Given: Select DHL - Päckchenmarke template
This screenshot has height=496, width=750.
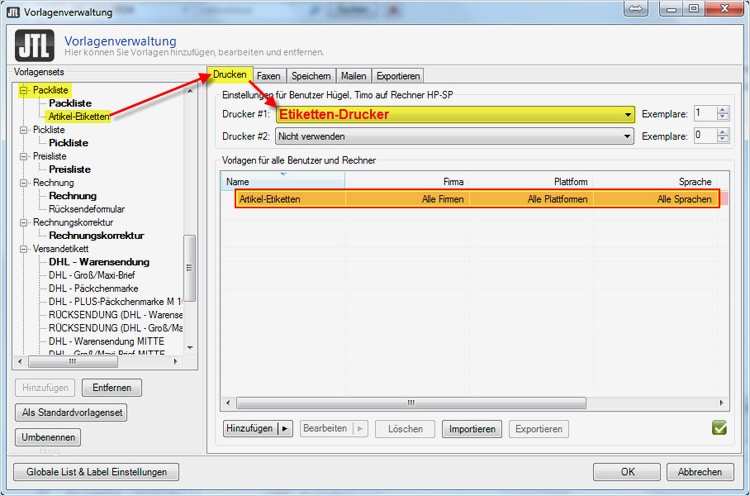Looking at the screenshot, I should point(93,288).
